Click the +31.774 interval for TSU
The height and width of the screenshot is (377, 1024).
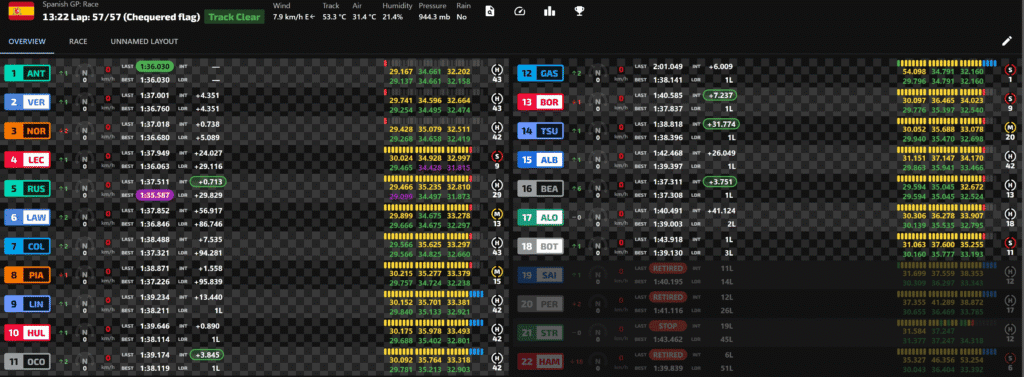[722, 123]
